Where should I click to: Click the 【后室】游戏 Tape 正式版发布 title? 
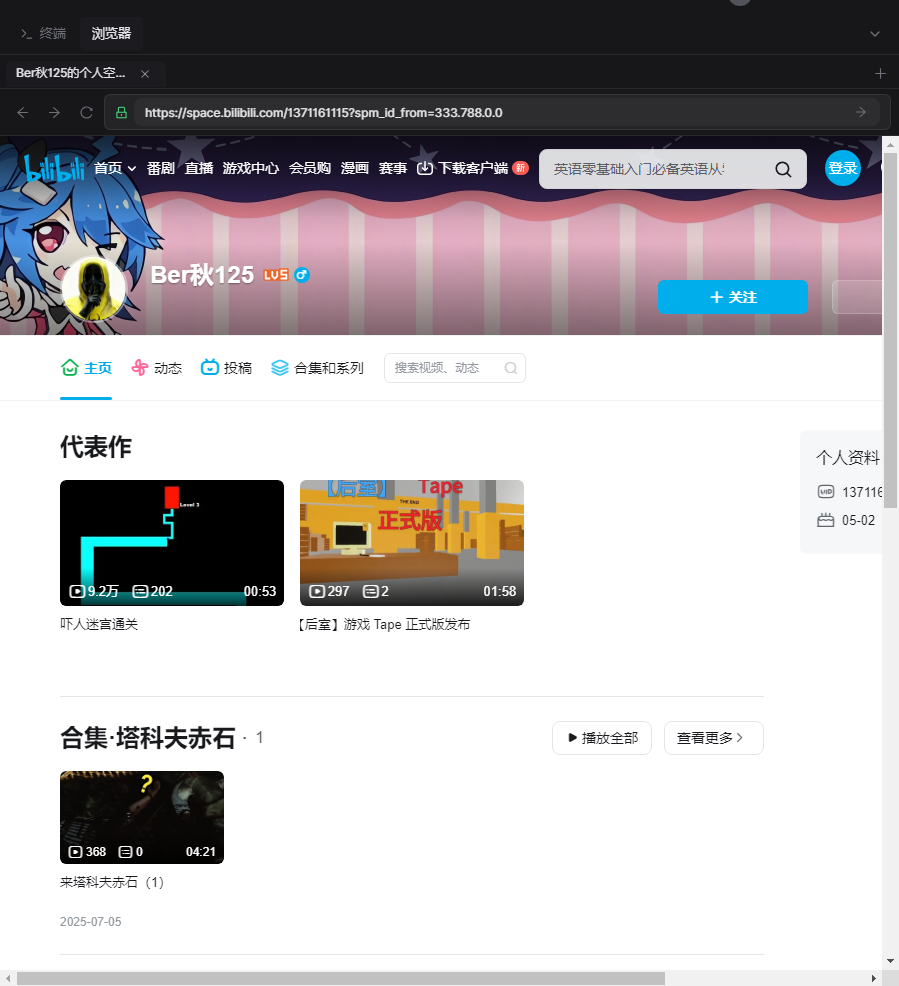tap(384, 624)
